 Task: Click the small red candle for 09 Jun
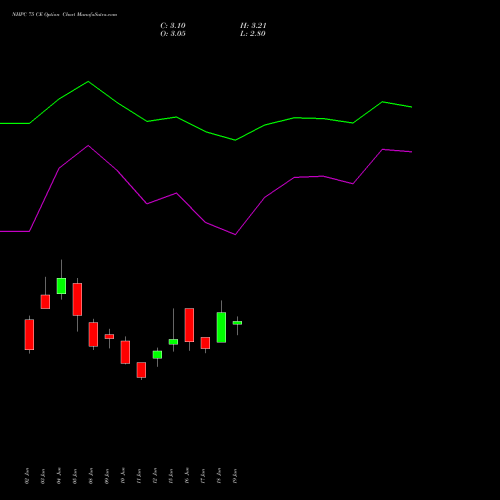(x=109, y=337)
